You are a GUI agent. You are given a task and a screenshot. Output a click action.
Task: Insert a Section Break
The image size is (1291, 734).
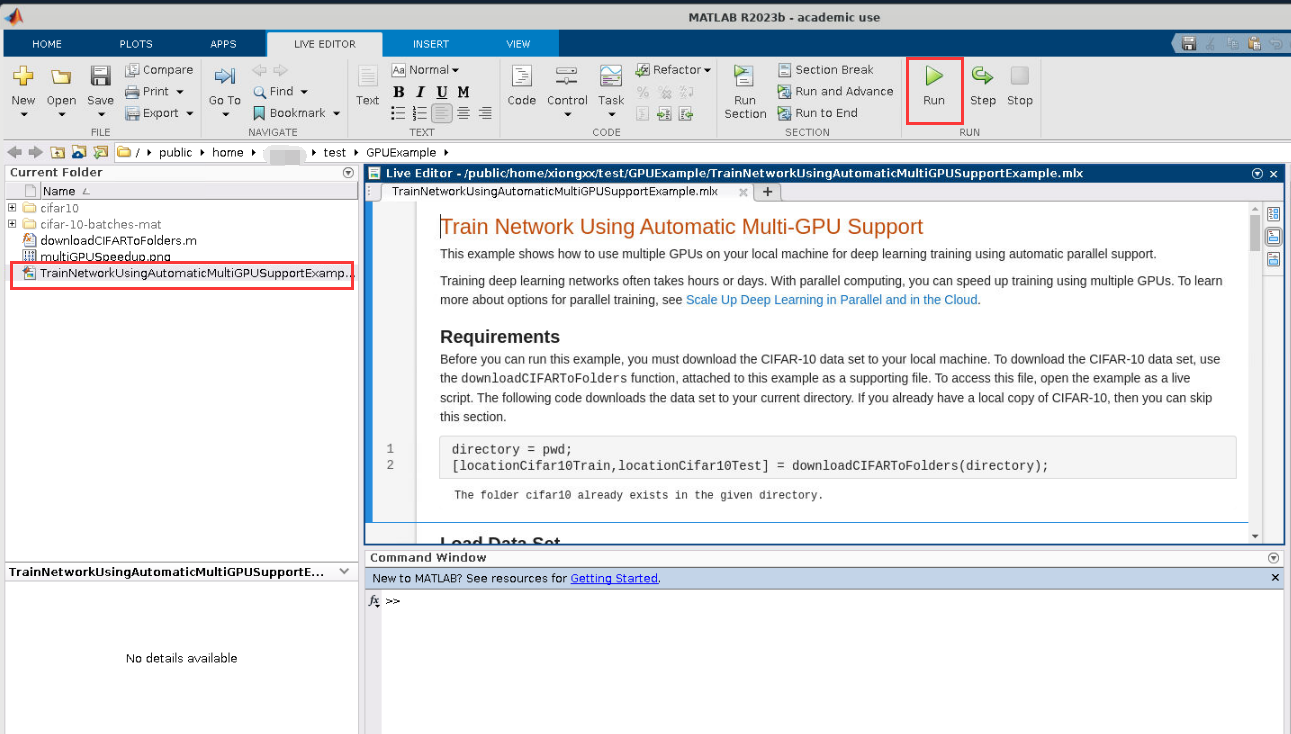(x=825, y=70)
